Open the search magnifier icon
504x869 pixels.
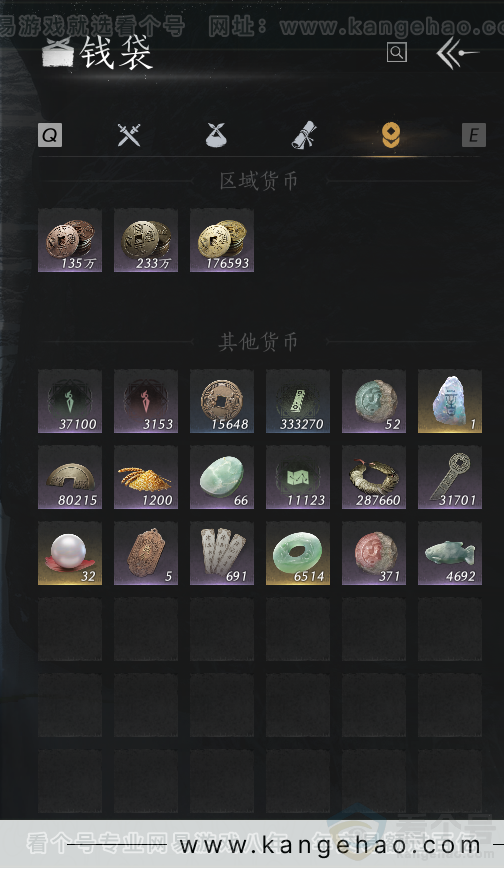(396, 53)
